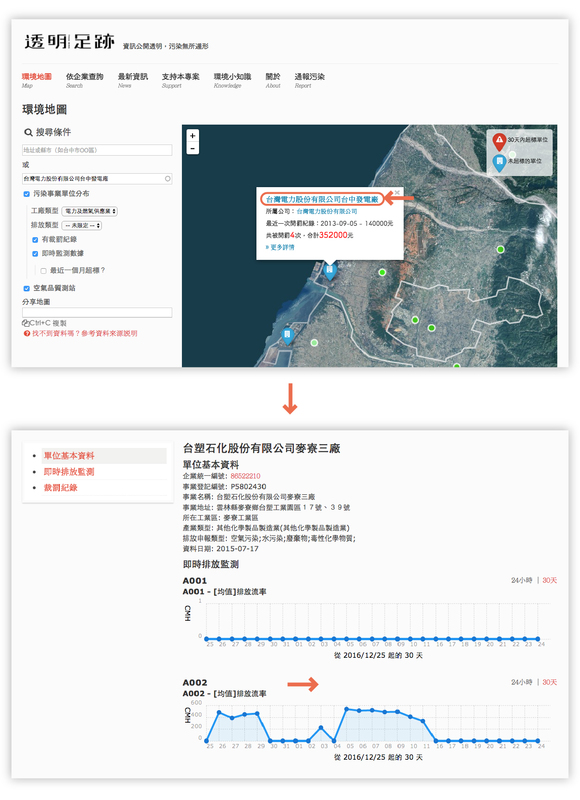Open 支持本專案 Support in the nav
The width and height of the screenshot is (580, 800).
pyautogui.click(x=181, y=80)
